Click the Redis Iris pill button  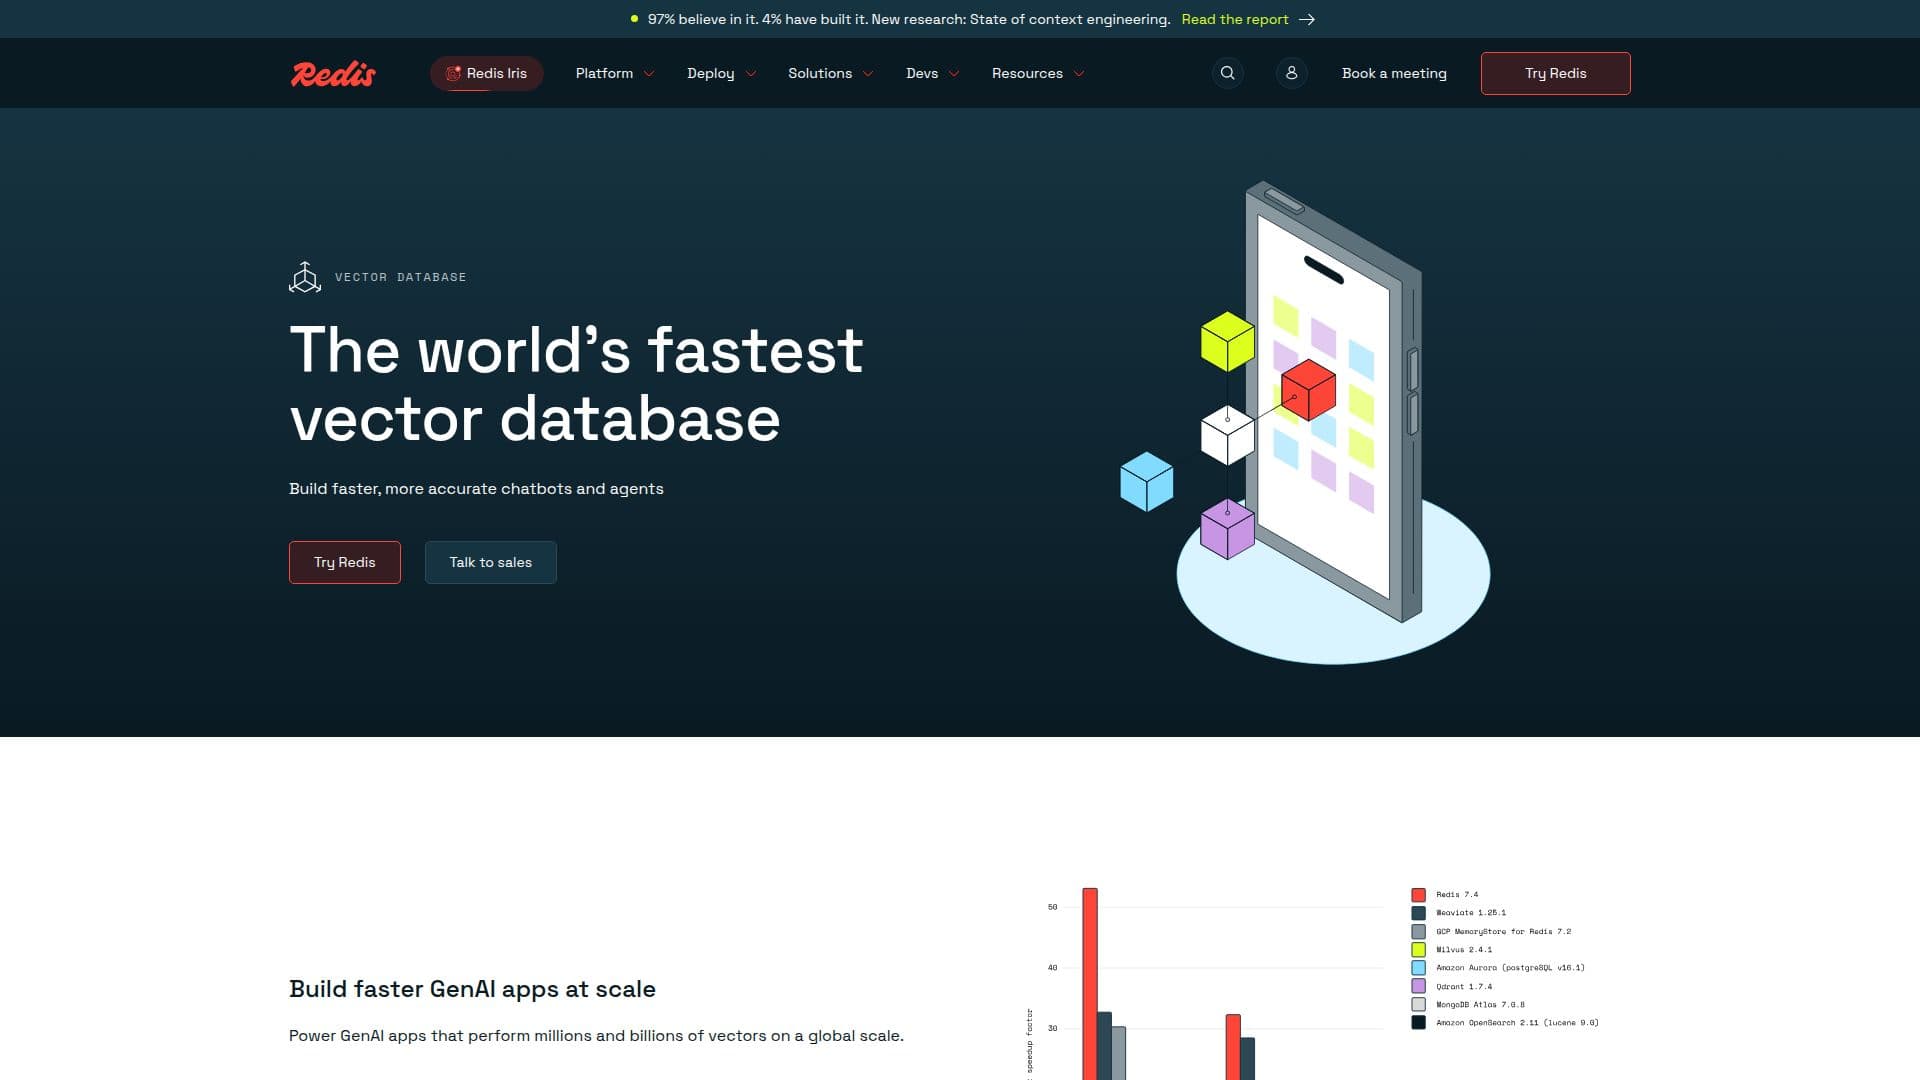(487, 73)
